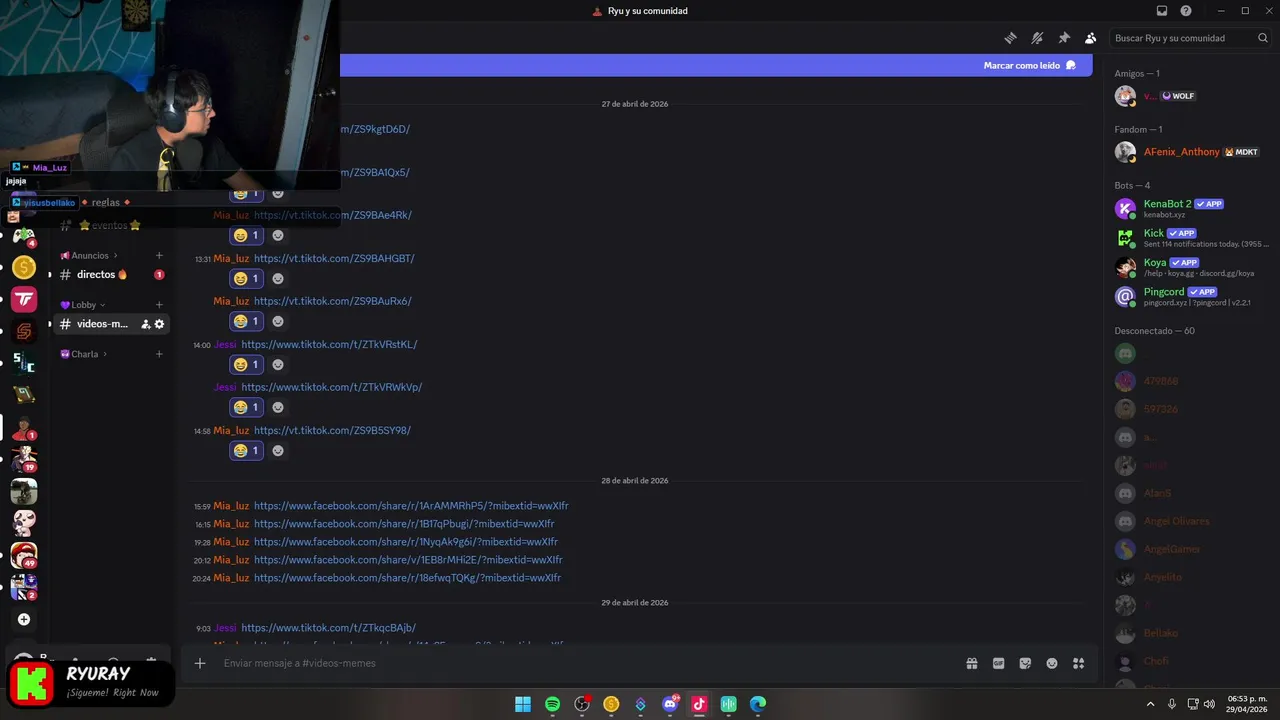This screenshot has height=720, width=1280.
Task: Open Jessi's link ZTkVRWkVp/
Action: click(332, 387)
